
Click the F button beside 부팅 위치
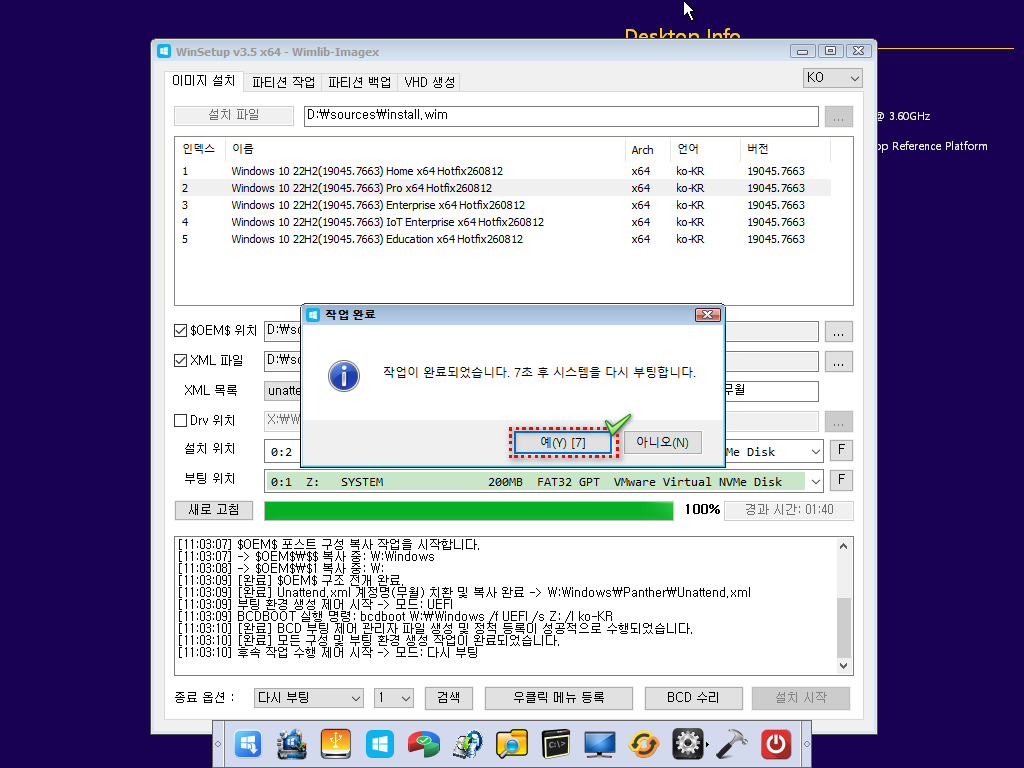(x=841, y=480)
